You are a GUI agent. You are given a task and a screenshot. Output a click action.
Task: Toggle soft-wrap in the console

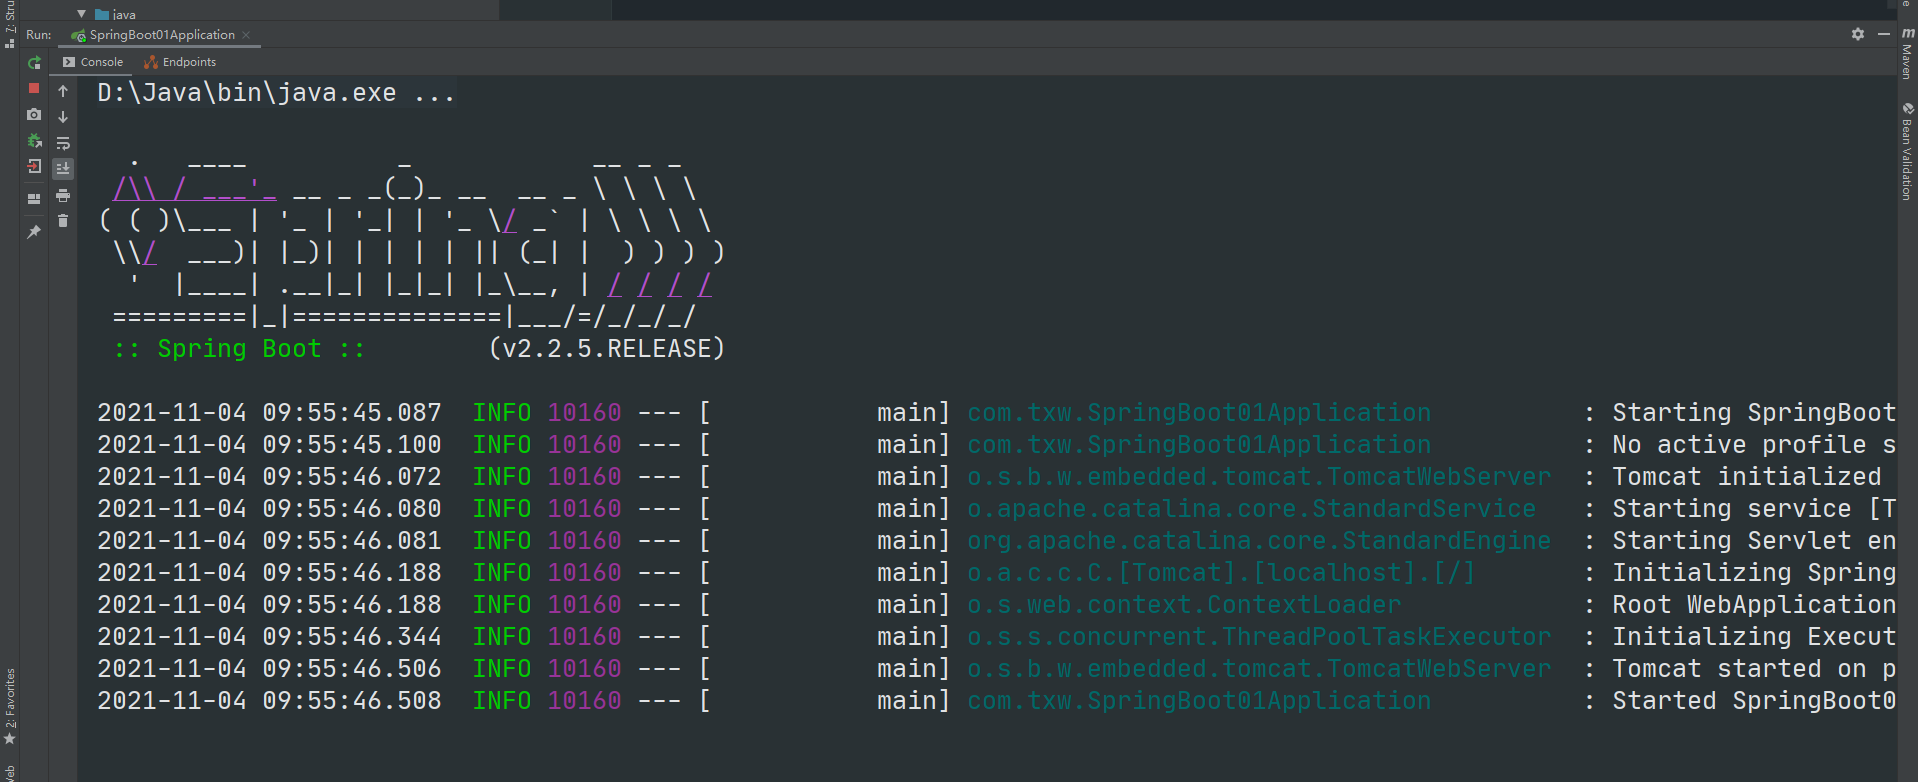click(x=63, y=143)
